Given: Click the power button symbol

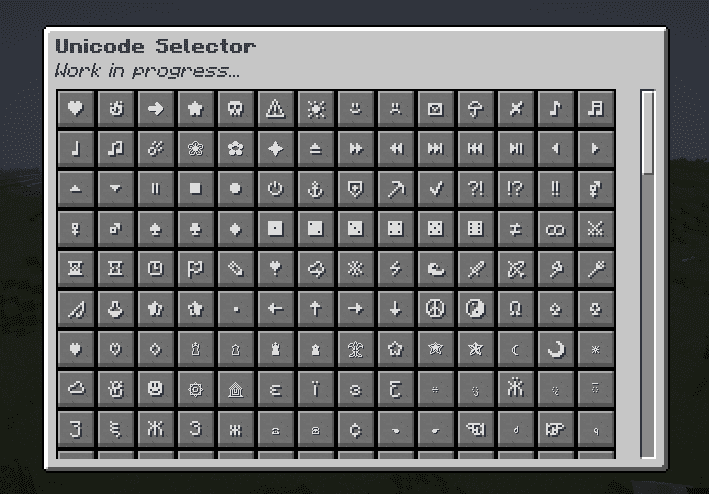Looking at the screenshot, I should 275,188.
